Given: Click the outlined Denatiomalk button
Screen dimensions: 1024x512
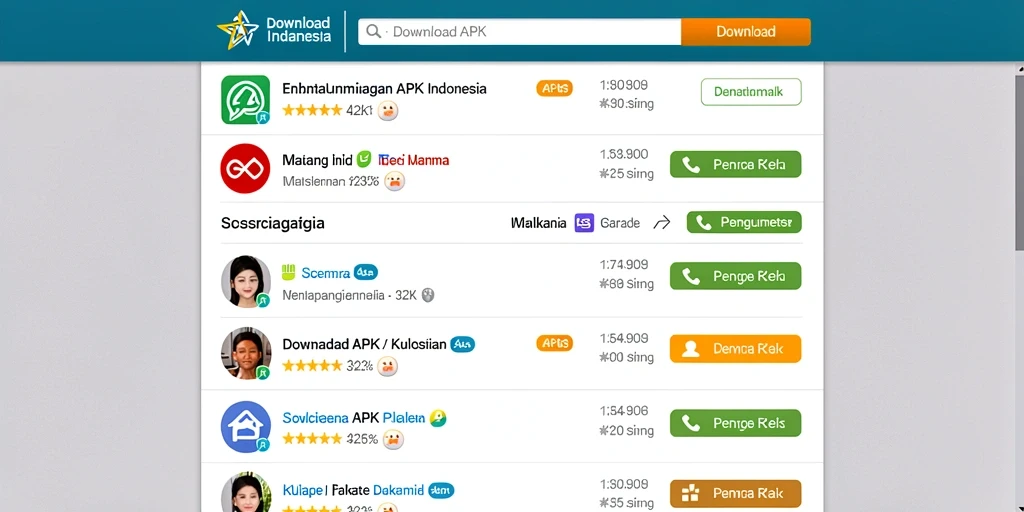Looking at the screenshot, I should coord(751,92).
